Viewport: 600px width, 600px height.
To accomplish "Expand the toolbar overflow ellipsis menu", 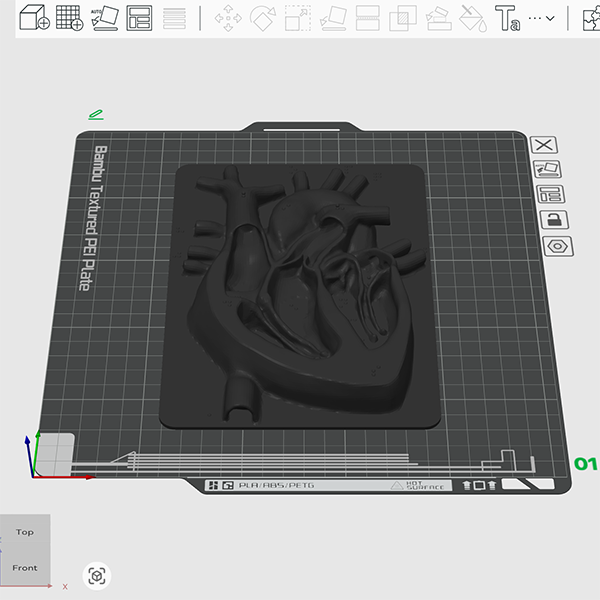I will [541, 18].
